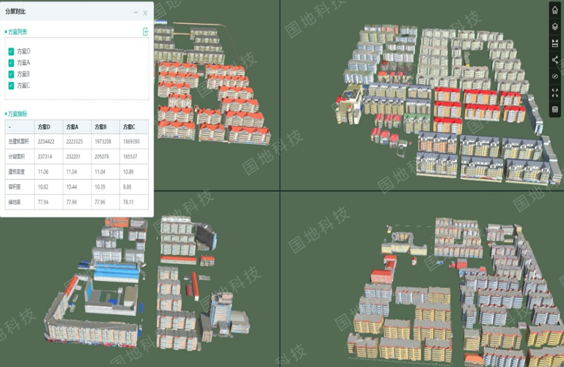This screenshot has height=367, width=564.
Task: Click the share icon in right toolbar
Action: pyautogui.click(x=555, y=60)
